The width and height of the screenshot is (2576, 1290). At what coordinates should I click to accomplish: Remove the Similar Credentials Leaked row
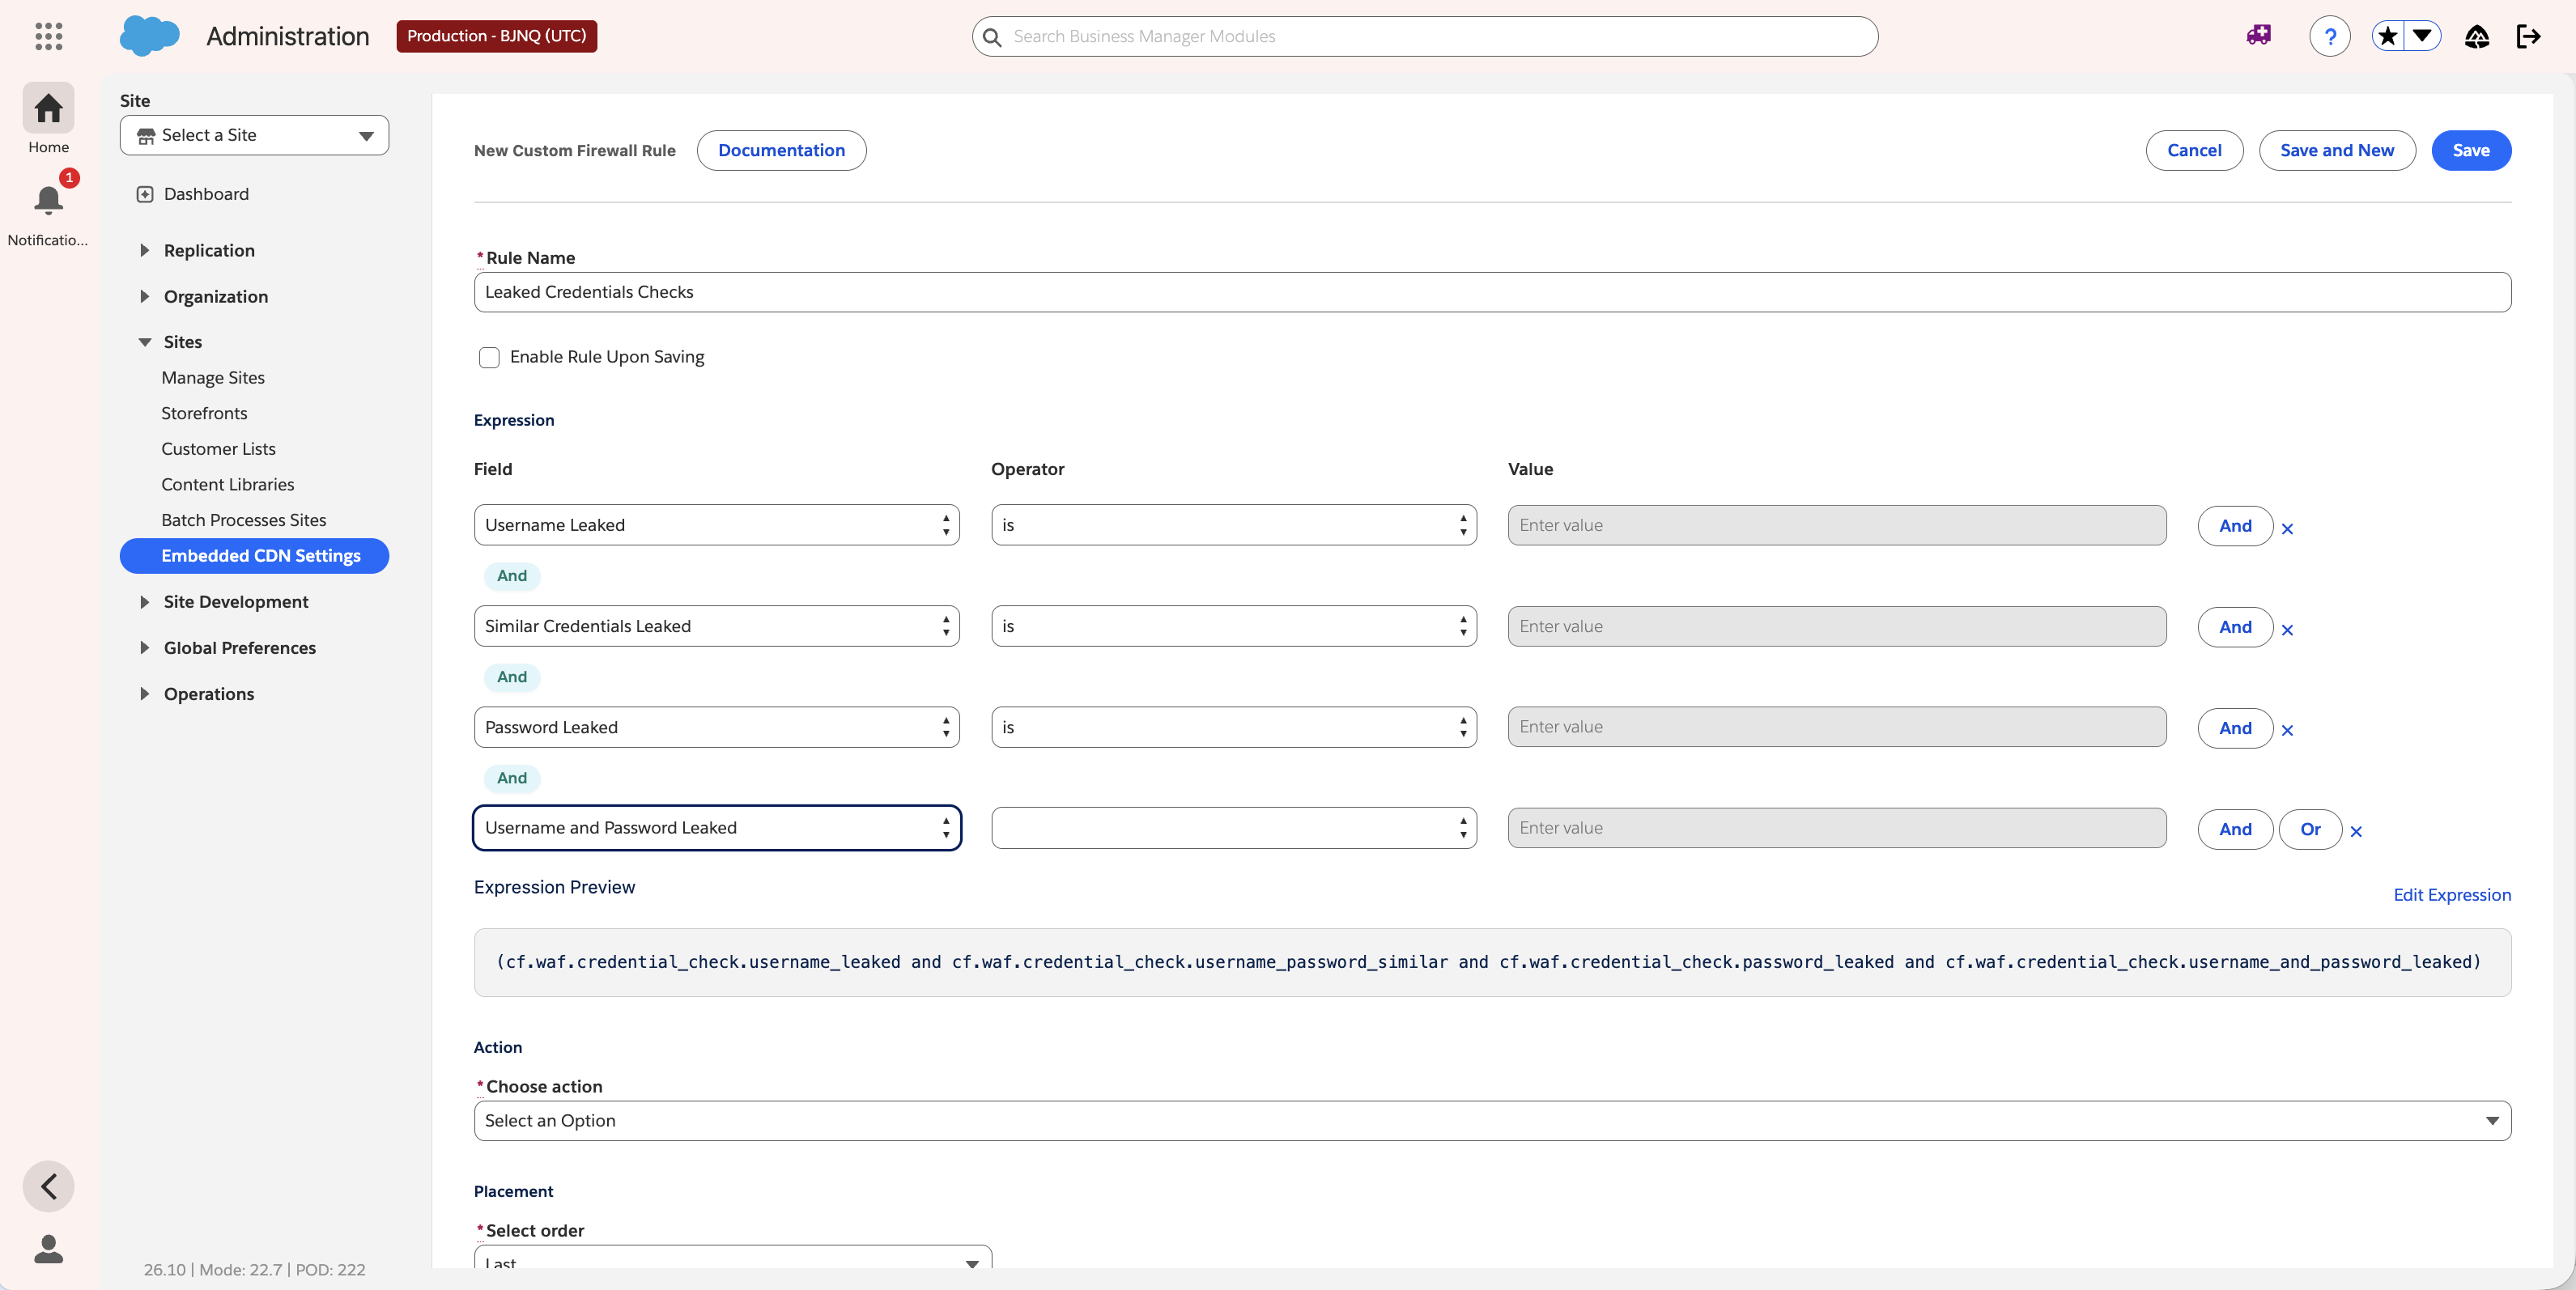pyautogui.click(x=2287, y=629)
